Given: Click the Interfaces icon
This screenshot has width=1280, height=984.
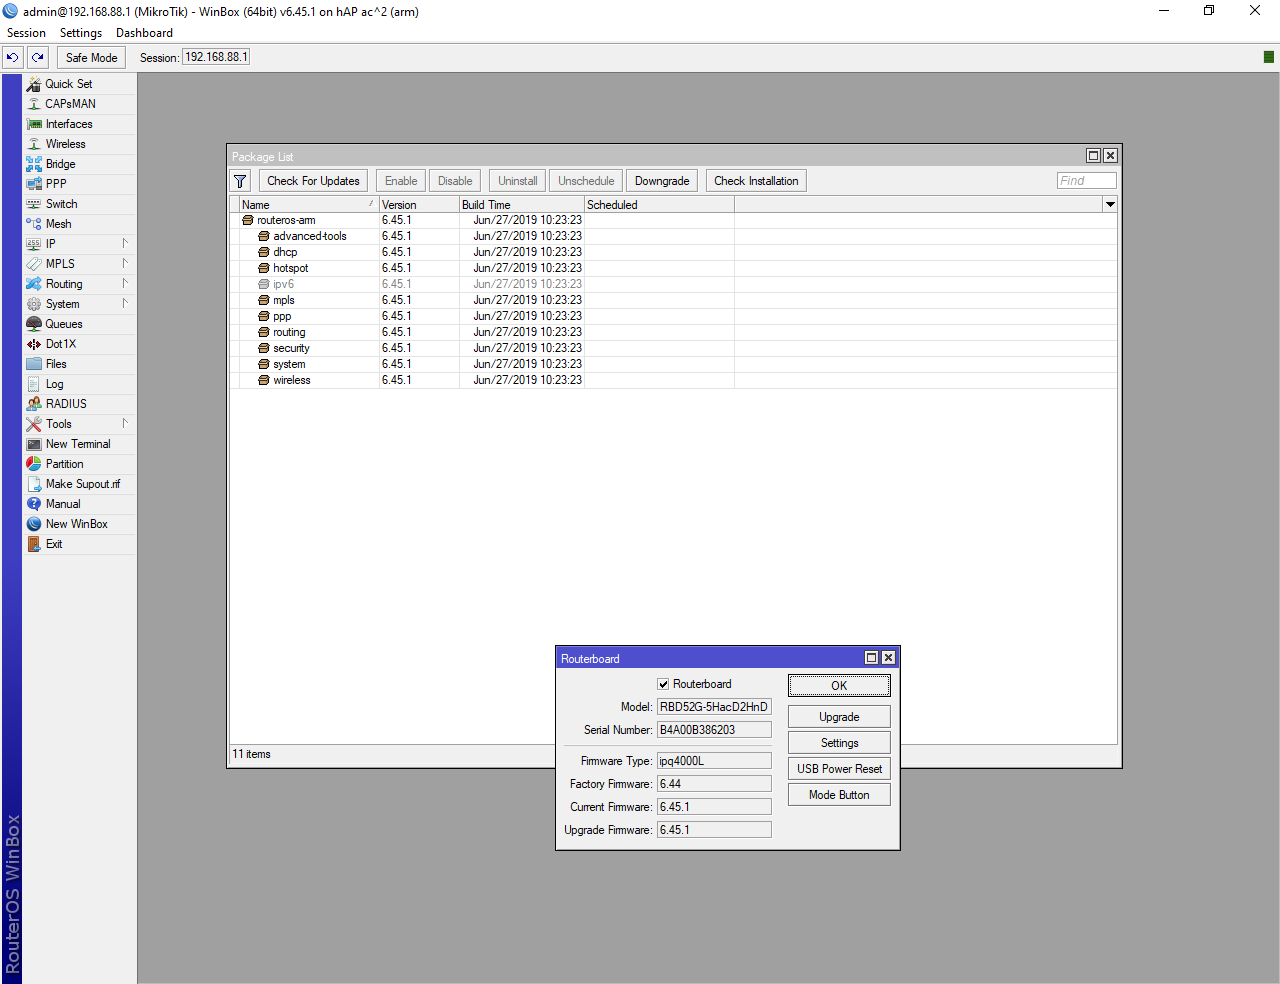Looking at the screenshot, I should tap(34, 124).
